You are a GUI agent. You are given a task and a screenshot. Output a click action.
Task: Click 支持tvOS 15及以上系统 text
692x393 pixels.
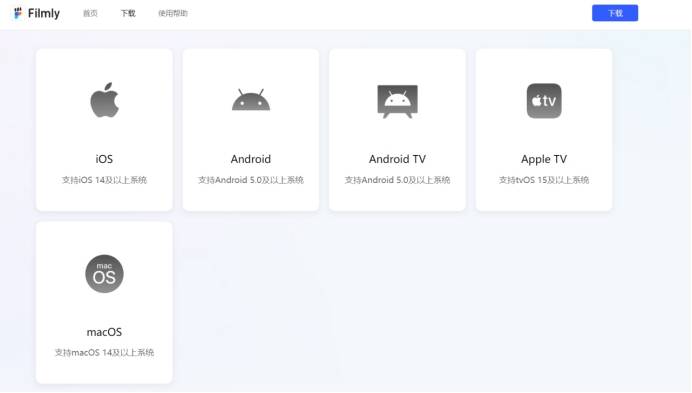pyautogui.click(x=544, y=180)
